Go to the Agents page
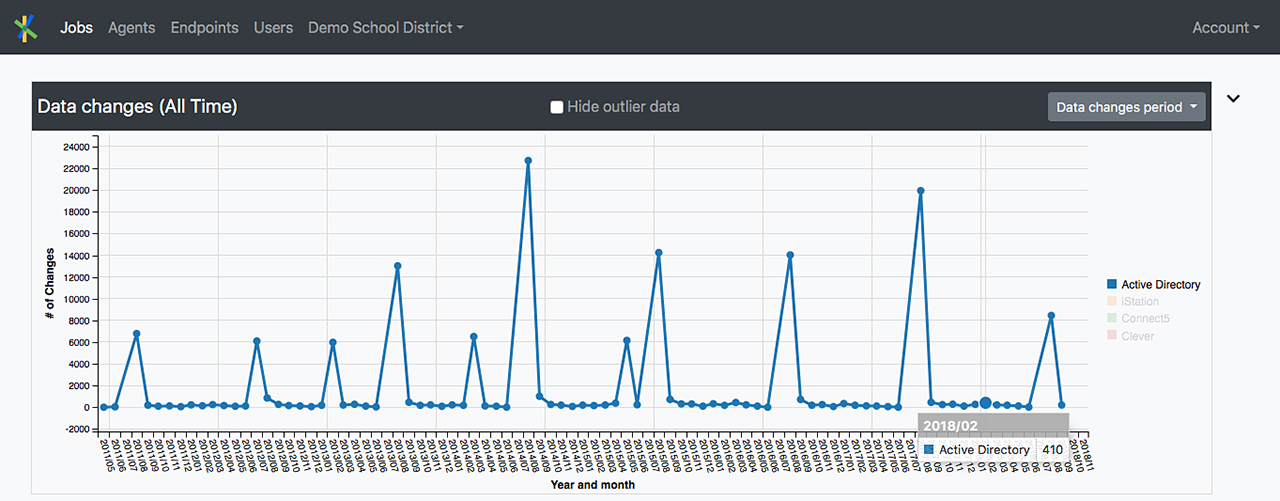Viewport: 1280px width, 501px height. [x=132, y=28]
